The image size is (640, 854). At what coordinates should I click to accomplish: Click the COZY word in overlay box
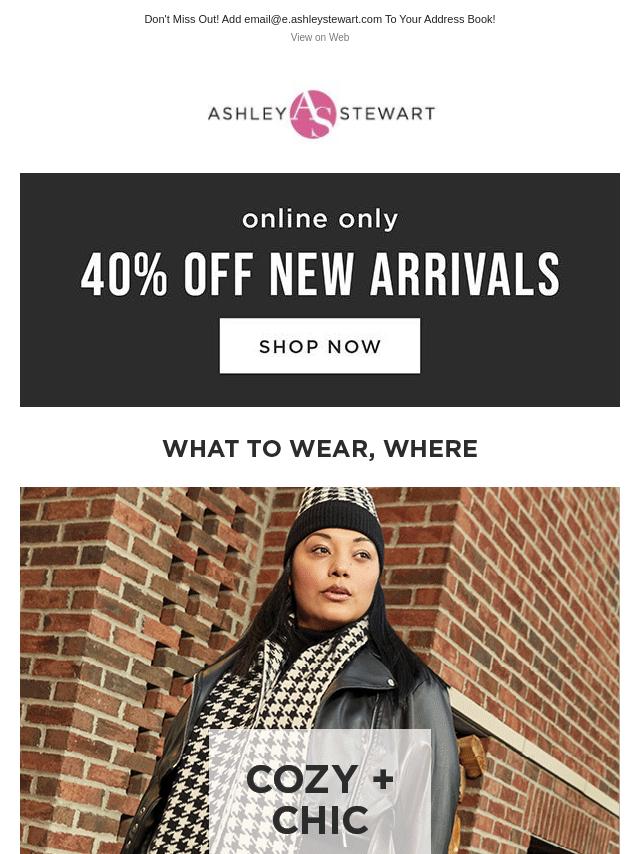302,779
